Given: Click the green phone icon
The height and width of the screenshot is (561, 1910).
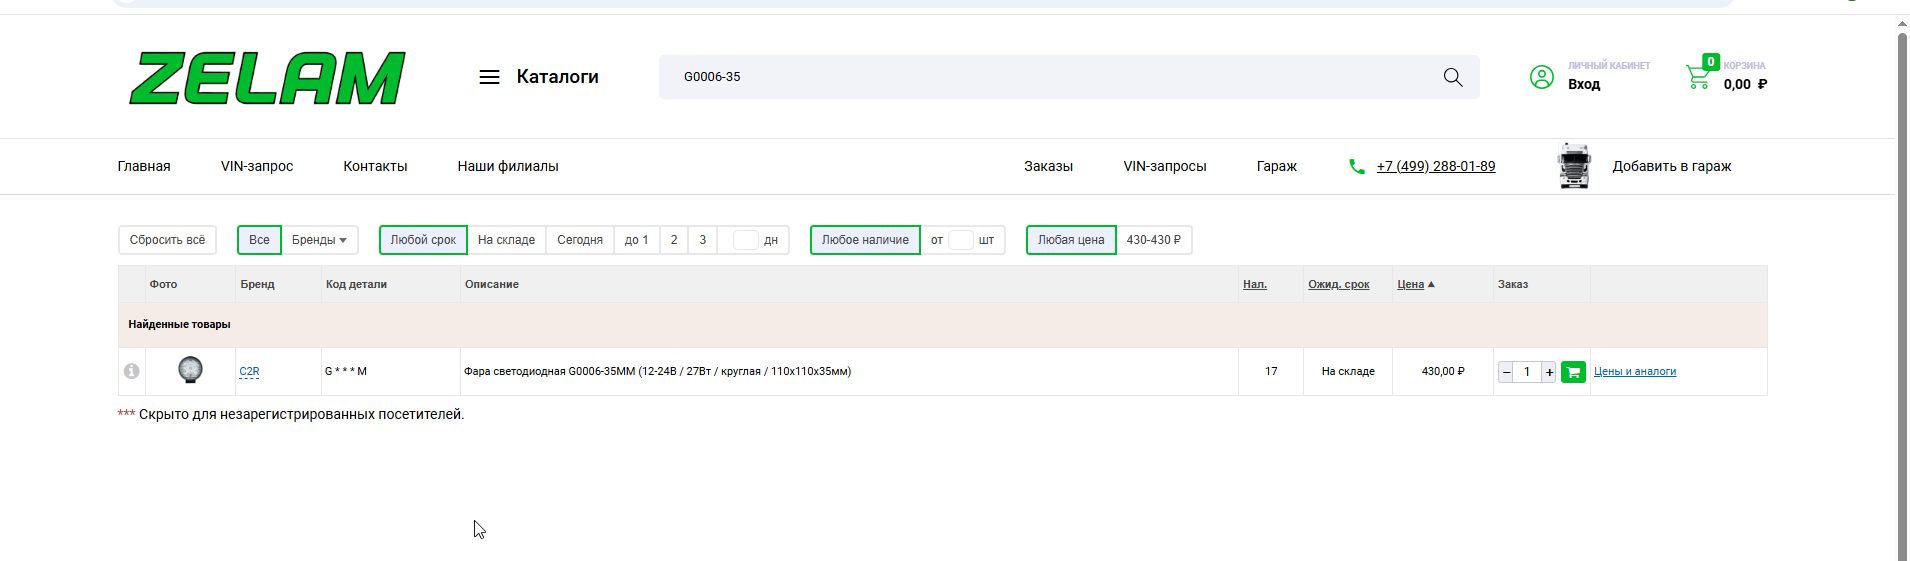Looking at the screenshot, I should pyautogui.click(x=1357, y=167).
